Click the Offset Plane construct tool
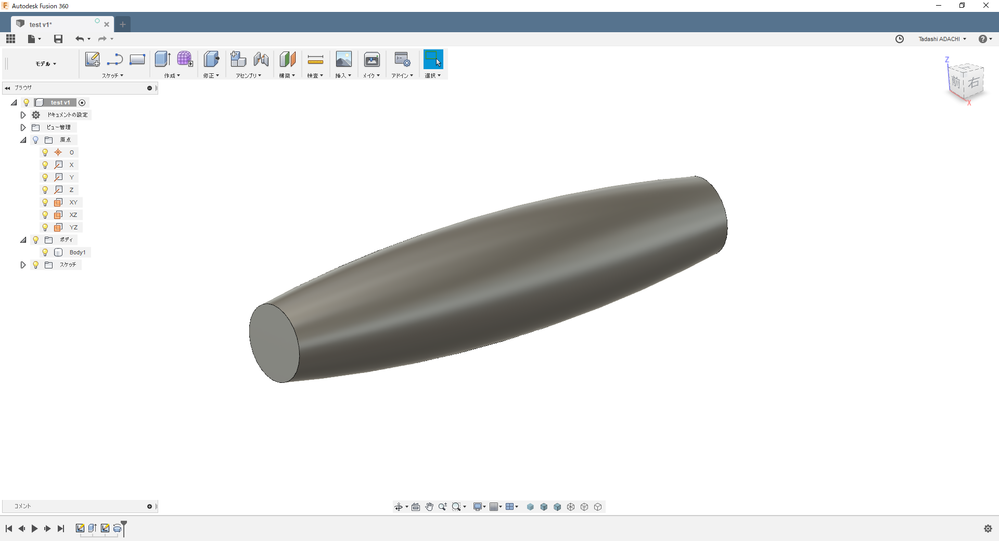The height and width of the screenshot is (541, 999). pyautogui.click(x=288, y=59)
